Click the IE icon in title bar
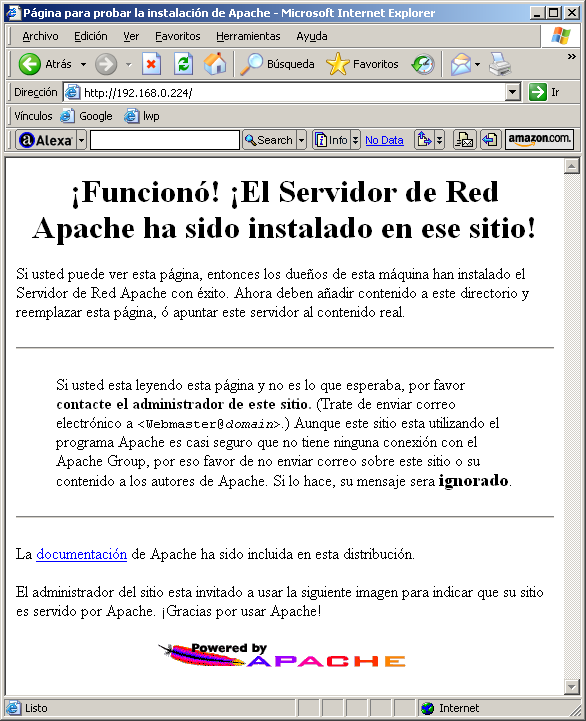 pyautogui.click(x=13, y=12)
